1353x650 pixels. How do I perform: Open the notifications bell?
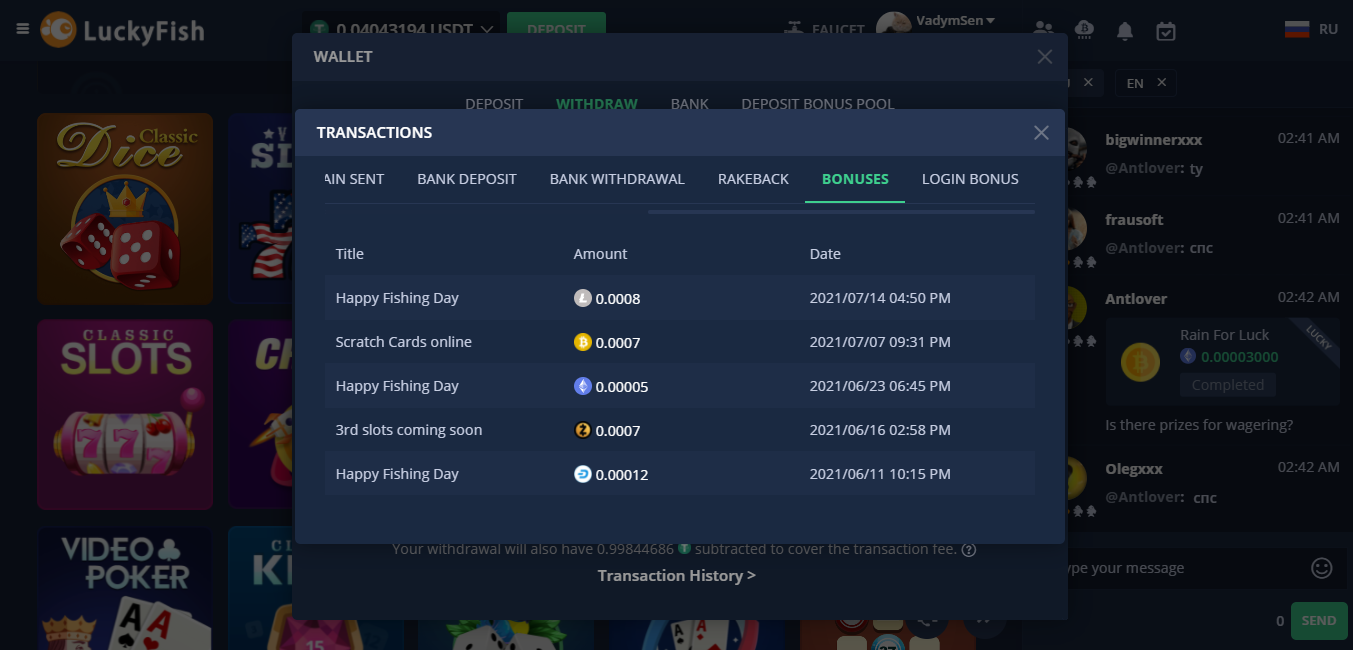[1125, 31]
